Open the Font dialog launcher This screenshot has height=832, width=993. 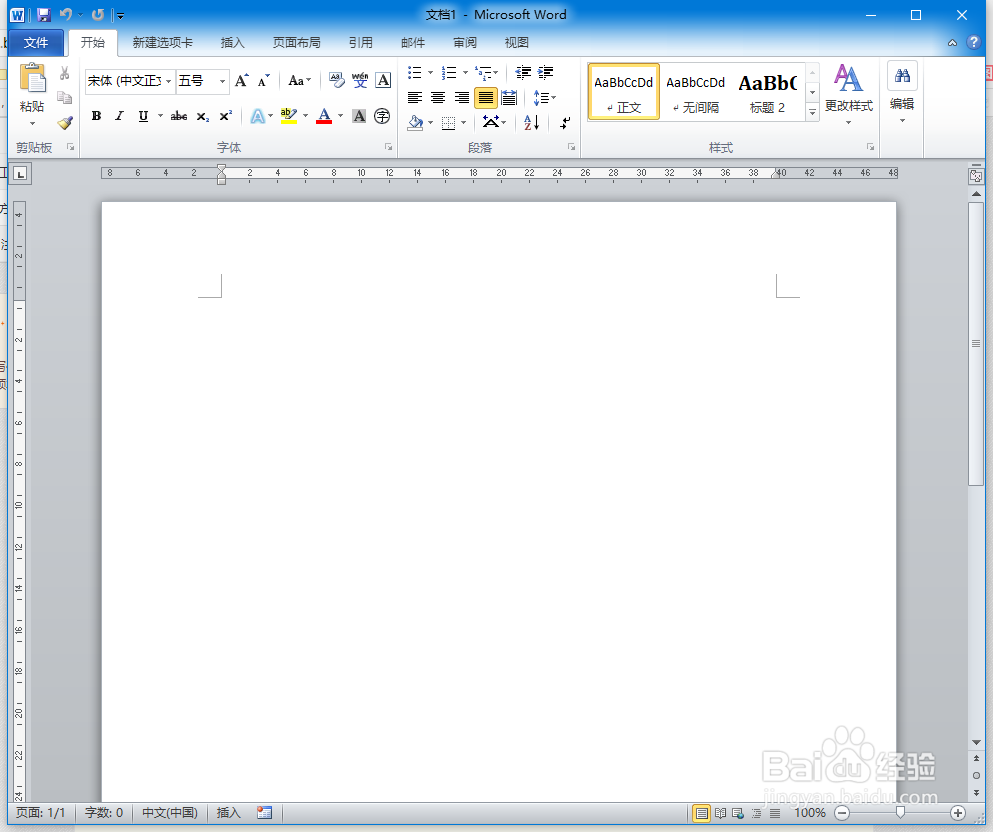pyautogui.click(x=388, y=147)
